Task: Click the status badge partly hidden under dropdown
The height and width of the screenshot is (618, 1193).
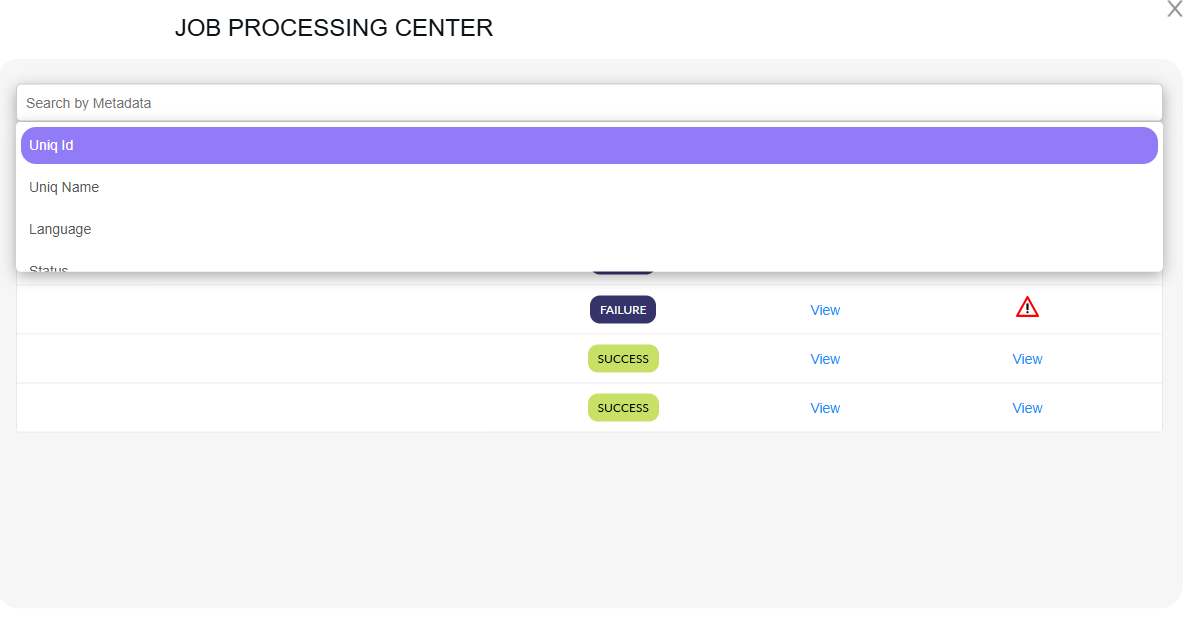Action: coord(623,273)
